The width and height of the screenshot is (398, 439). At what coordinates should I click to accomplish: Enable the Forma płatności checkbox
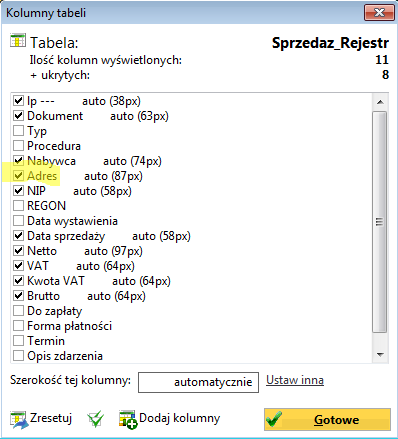(18, 326)
